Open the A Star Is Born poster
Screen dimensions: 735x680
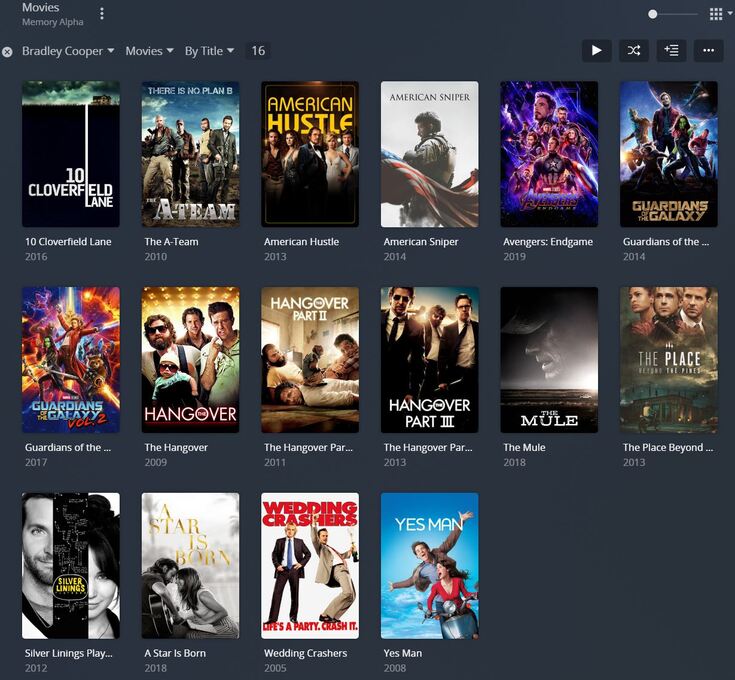pyautogui.click(x=190, y=566)
